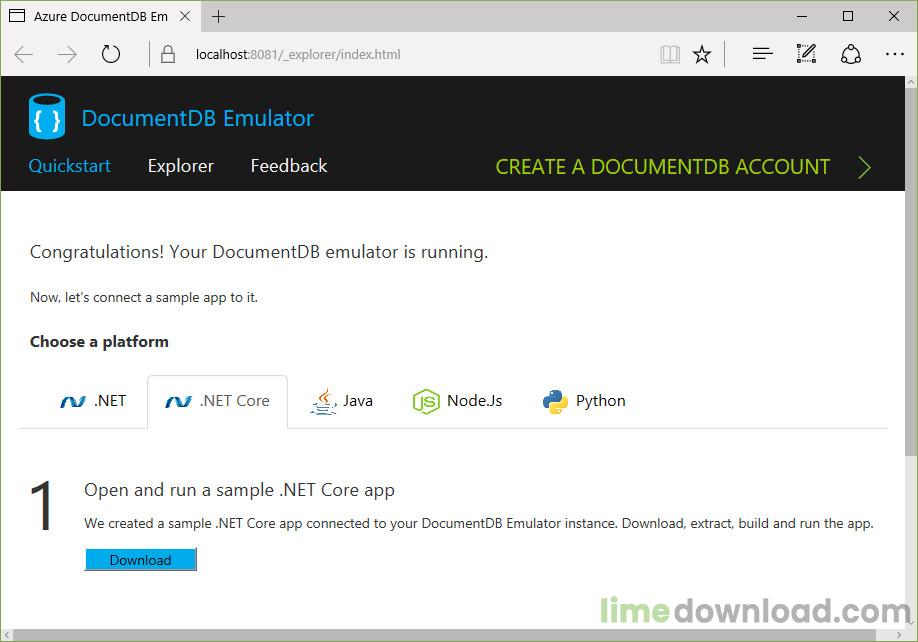Click the DocumentDB Emulator logo icon
This screenshot has height=642, width=918.
tap(47, 117)
